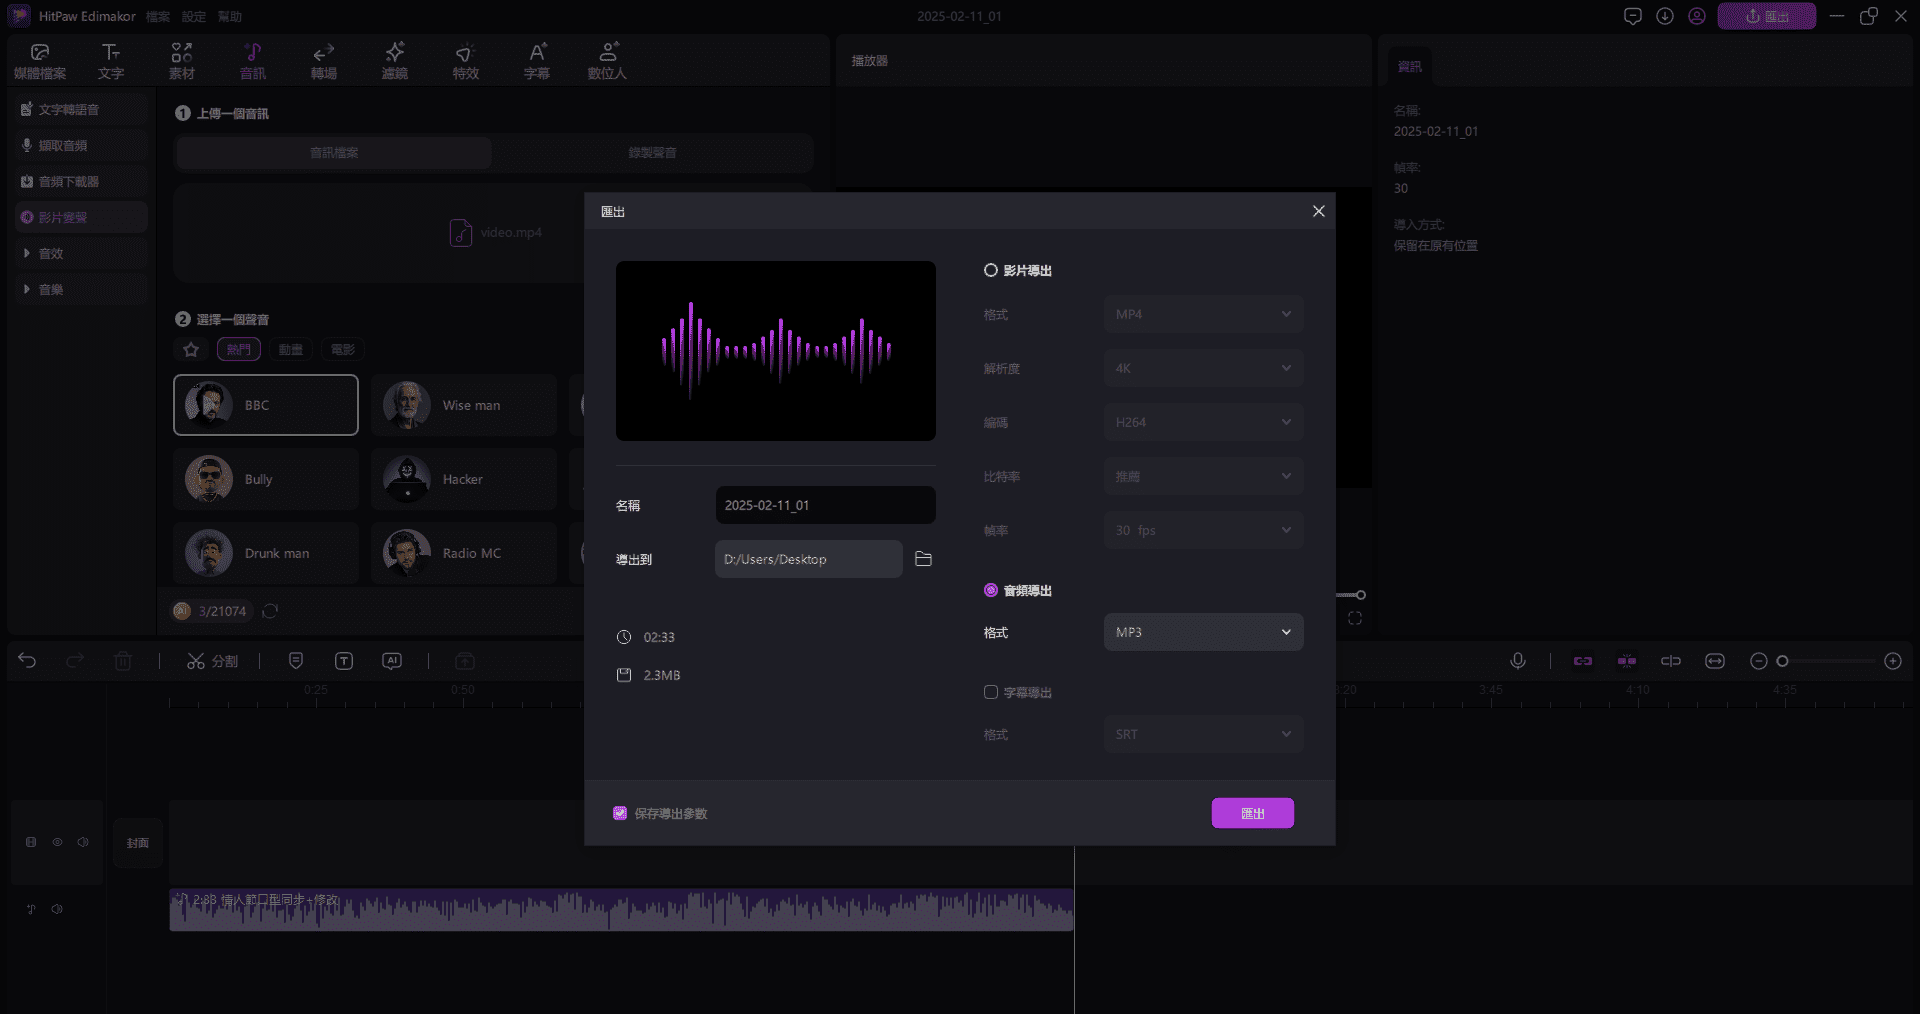Click the 分割 split scissors tool
The width and height of the screenshot is (1920, 1014).
[212, 661]
